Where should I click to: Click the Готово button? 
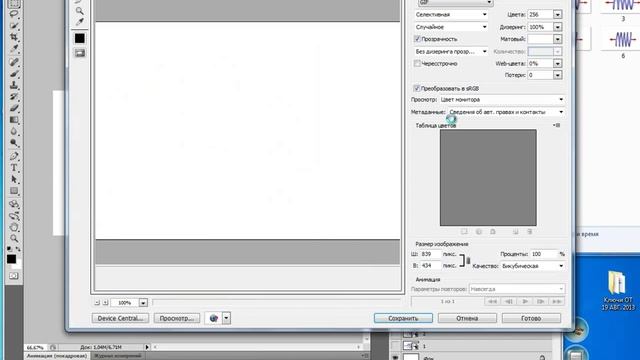click(531, 318)
